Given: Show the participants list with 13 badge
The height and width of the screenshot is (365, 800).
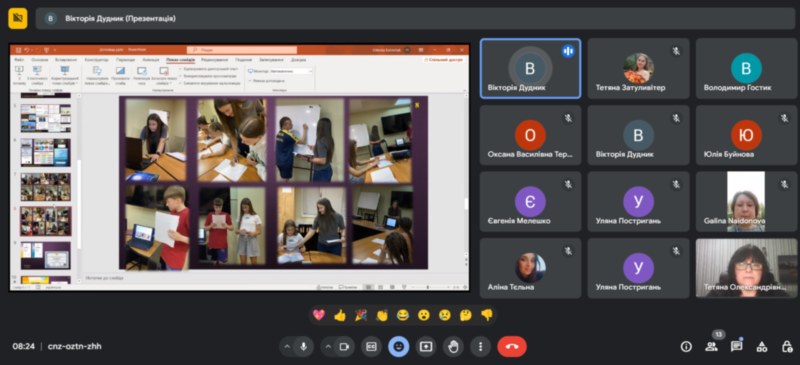Looking at the screenshot, I should (711, 347).
